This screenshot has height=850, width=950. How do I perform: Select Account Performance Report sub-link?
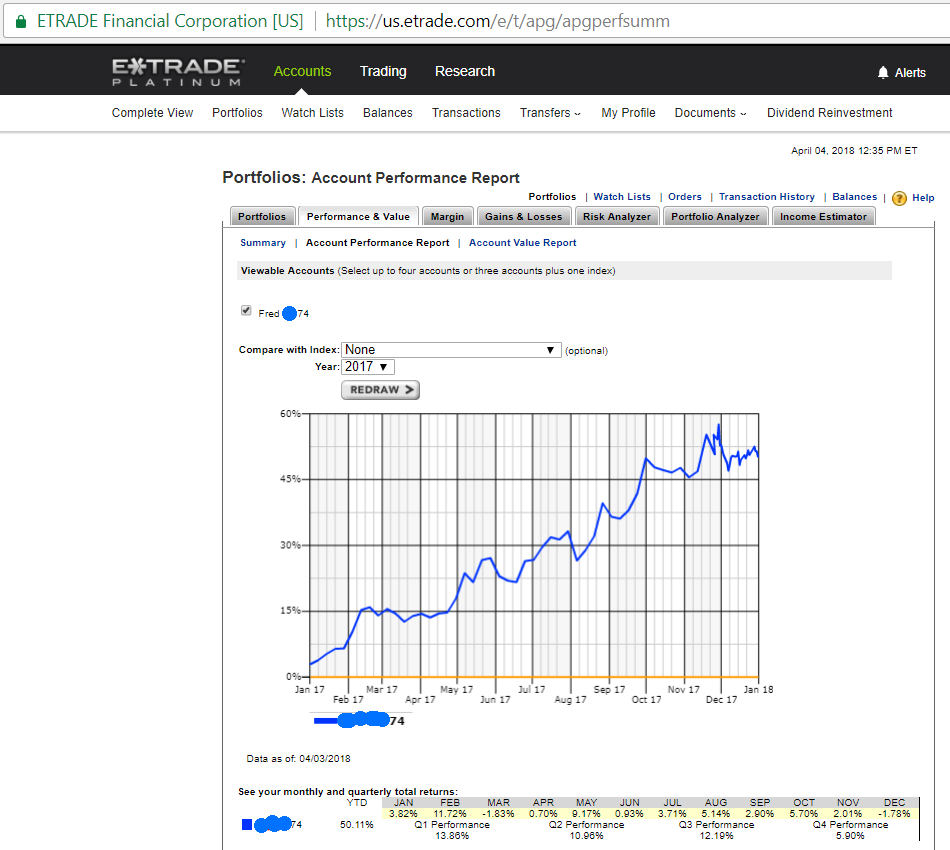pos(377,242)
